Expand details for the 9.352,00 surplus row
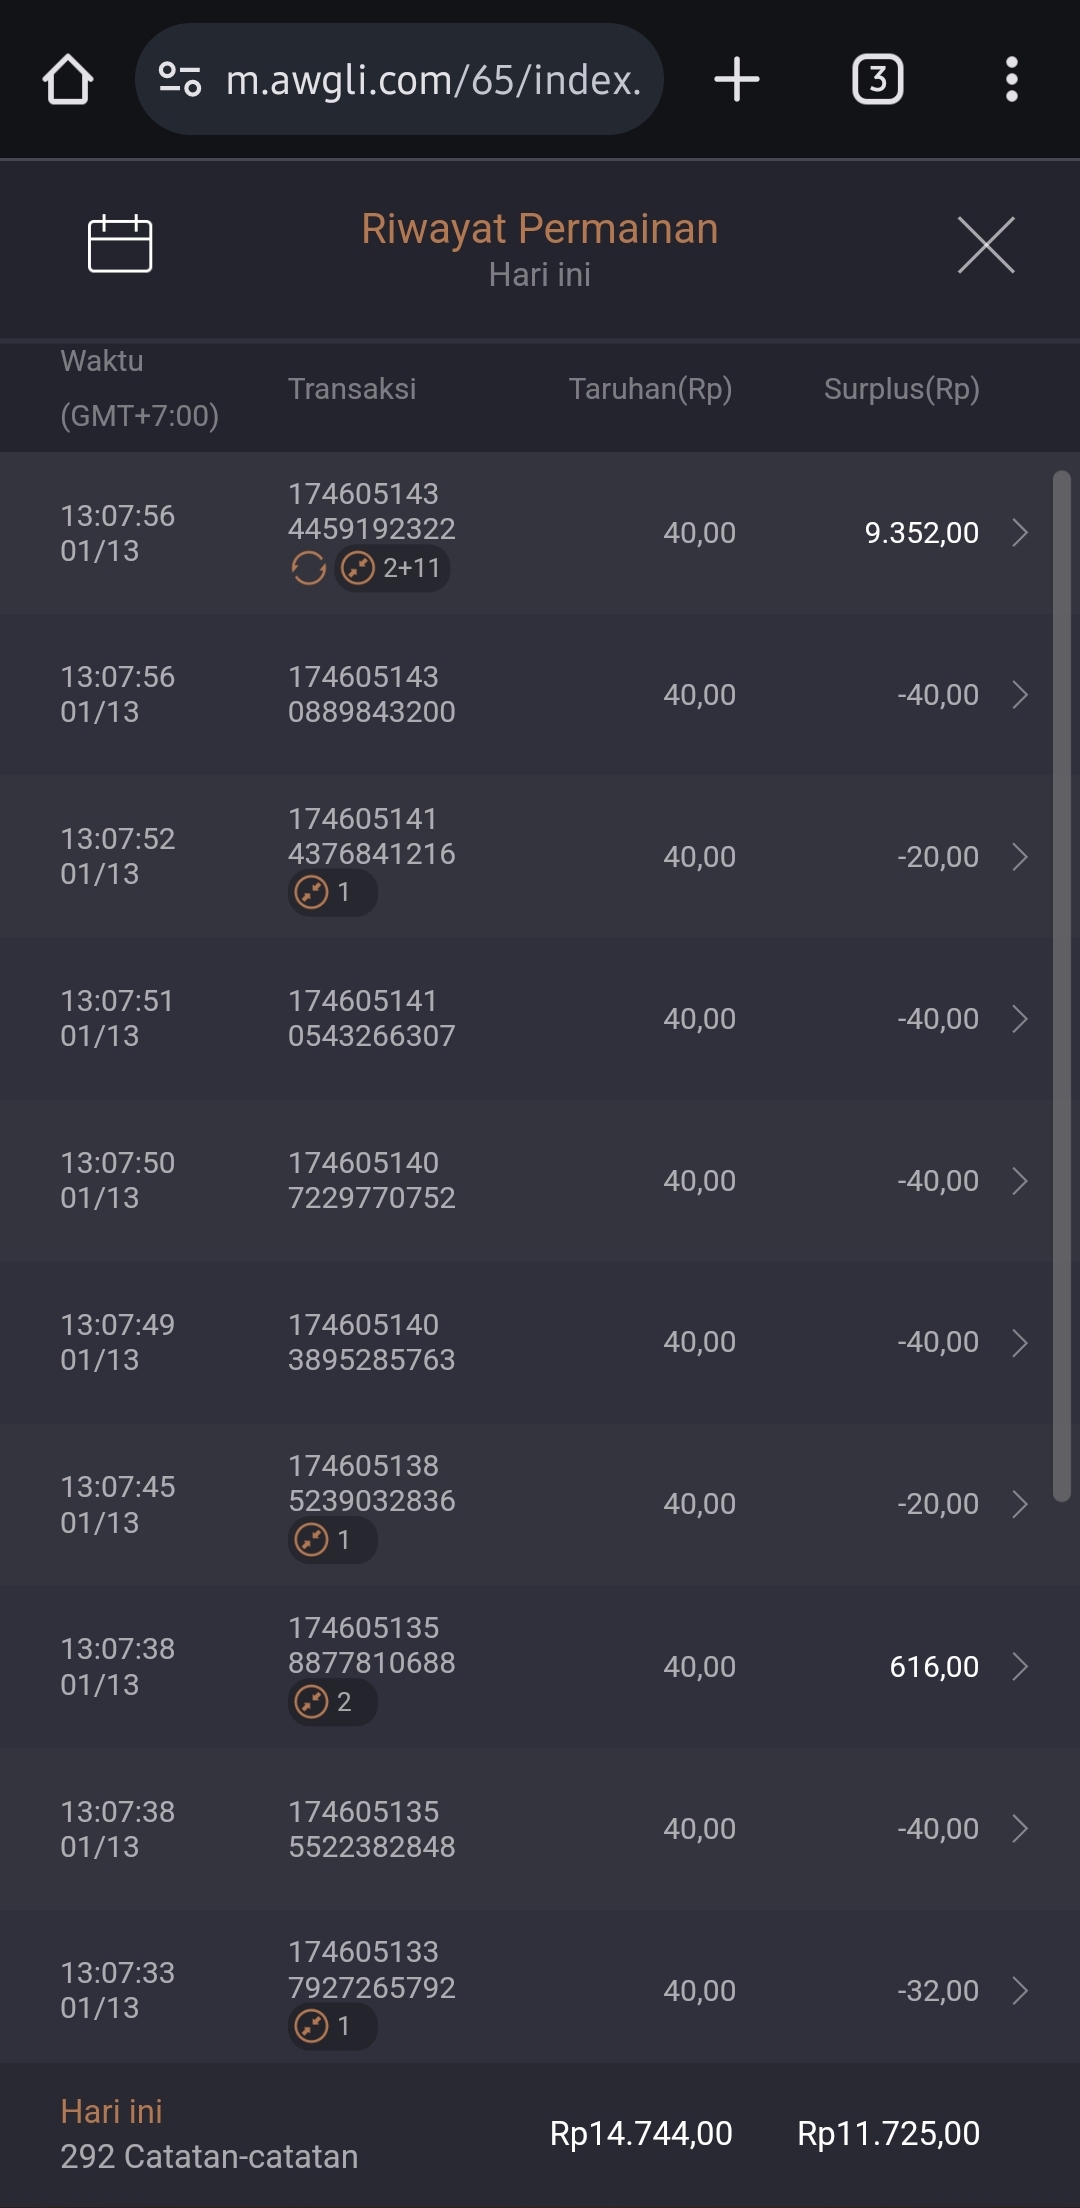Screen dimensions: 1080x2208 (1019, 533)
